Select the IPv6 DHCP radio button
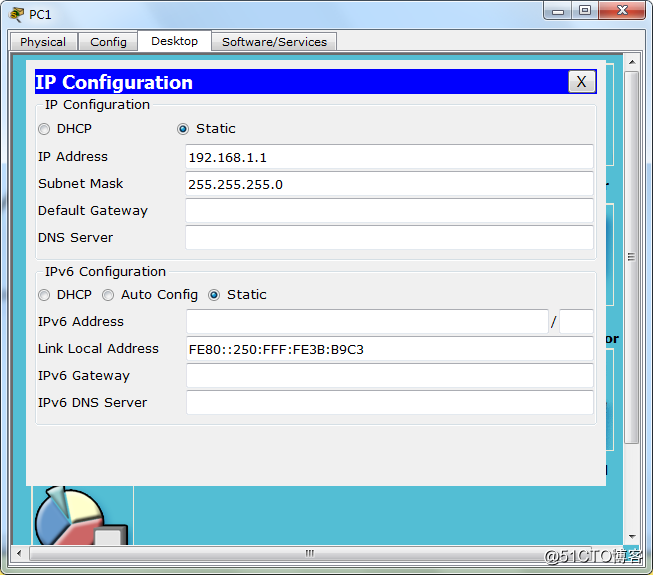 pos(44,295)
